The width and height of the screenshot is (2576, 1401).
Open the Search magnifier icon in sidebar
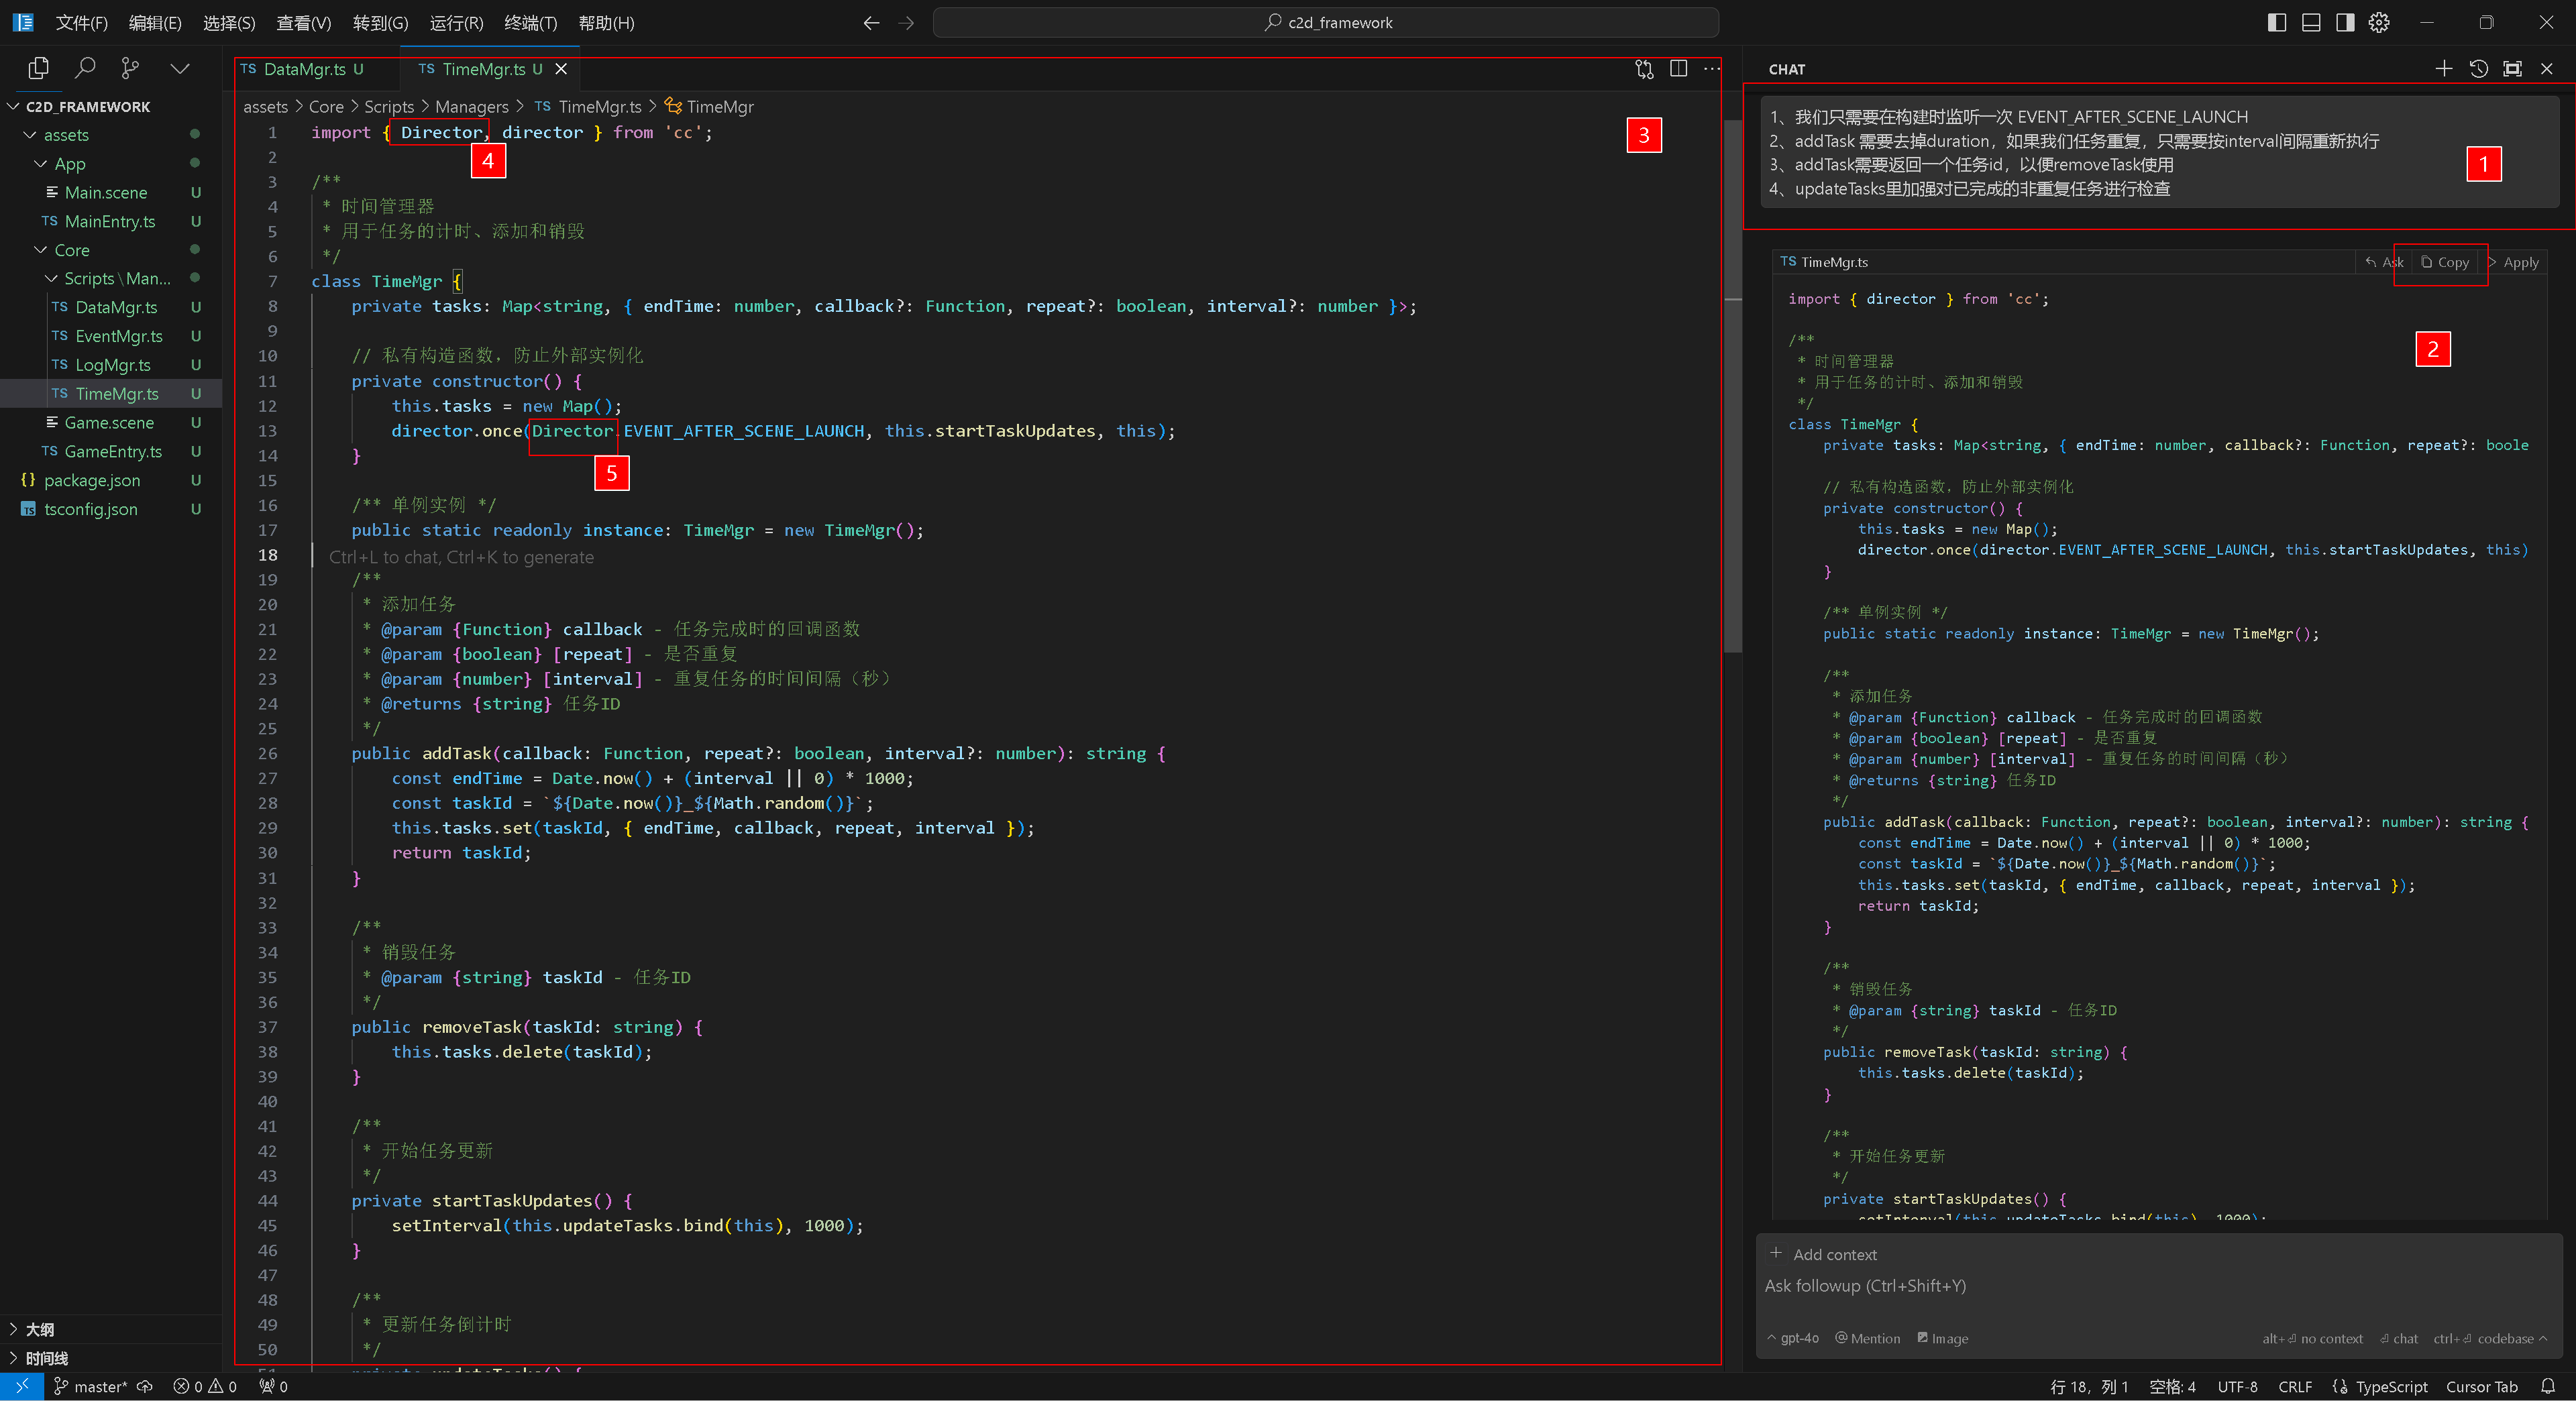(85, 68)
